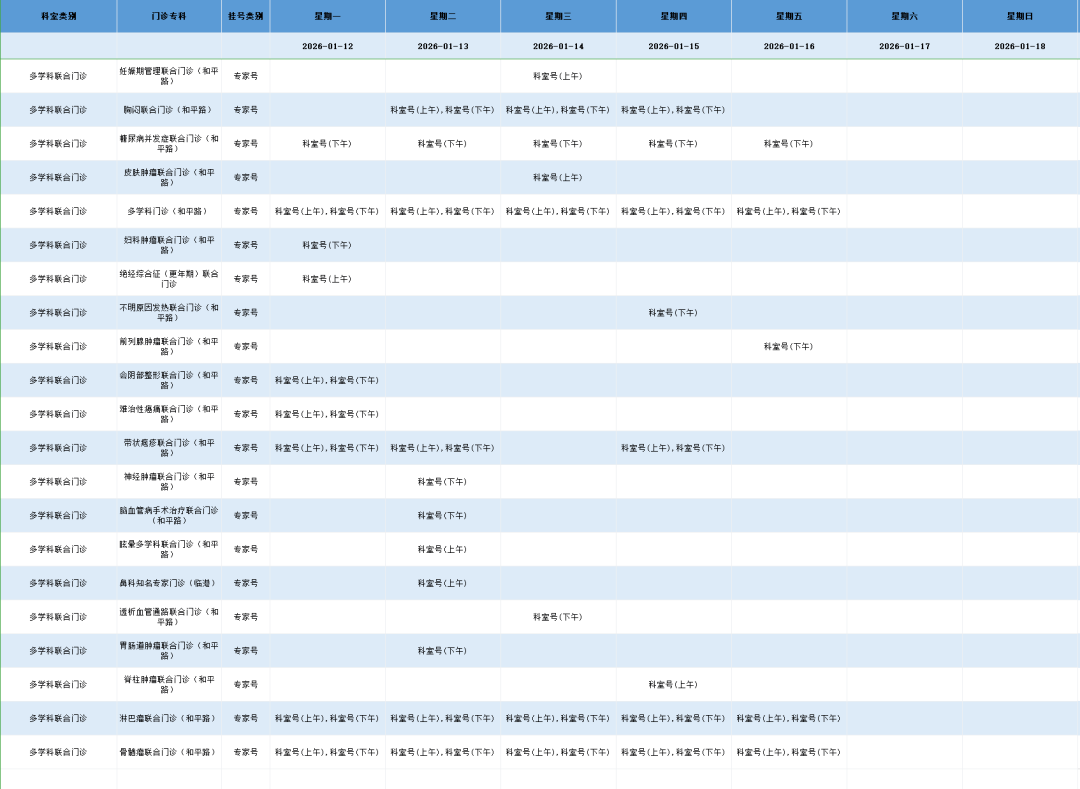This screenshot has width=1080, height=789.
Task: Click the 挂号类别 column header
Action: (245, 16)
